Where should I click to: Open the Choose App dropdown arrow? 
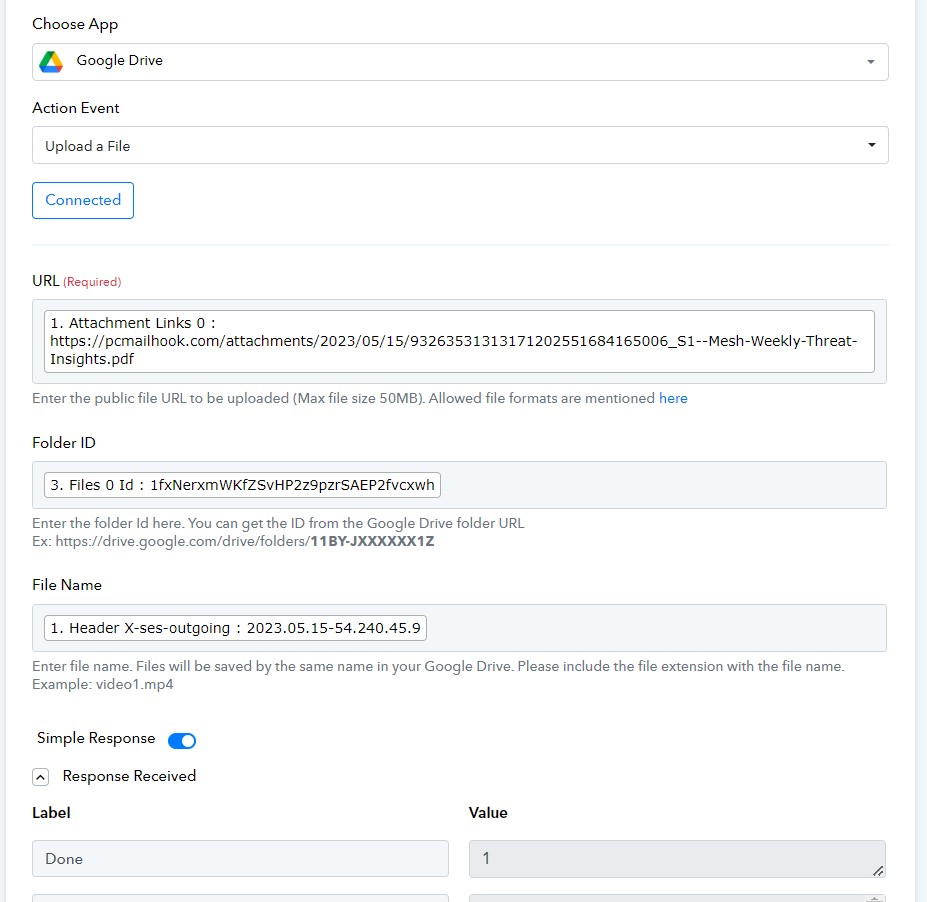point(870,62)
